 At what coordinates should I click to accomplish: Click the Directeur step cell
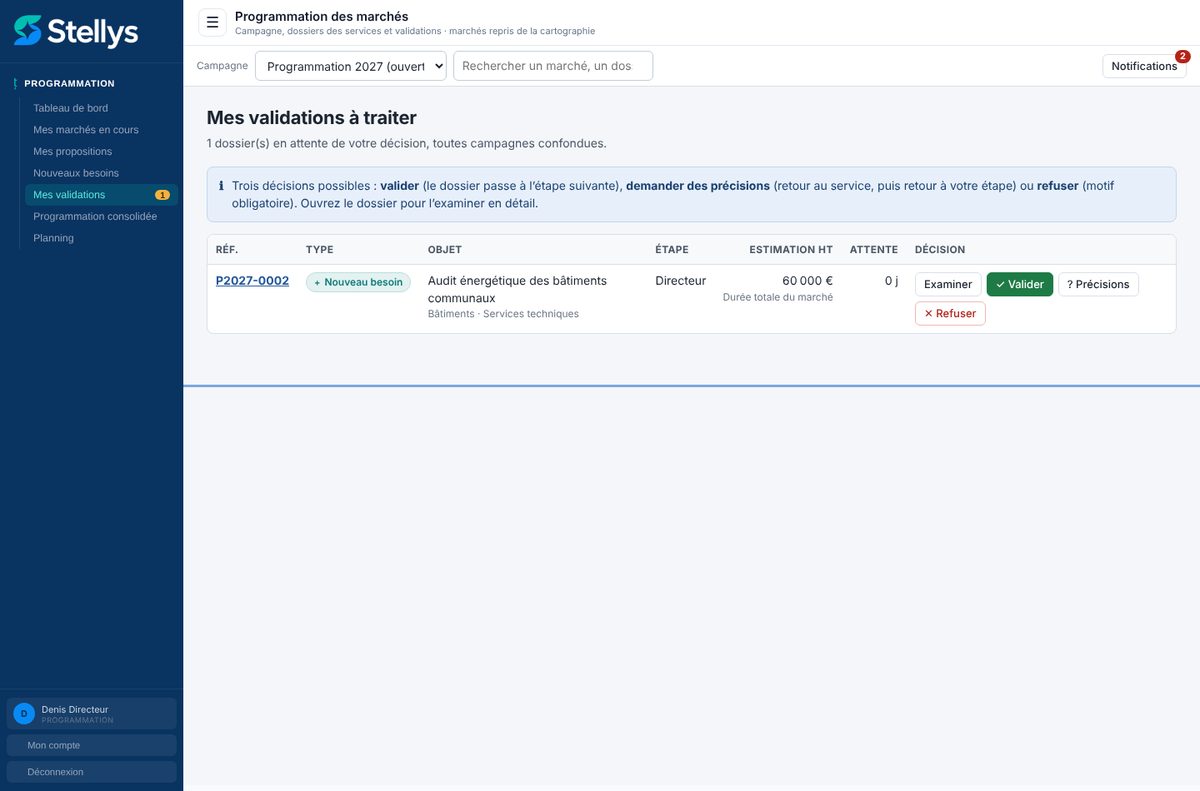681,281
